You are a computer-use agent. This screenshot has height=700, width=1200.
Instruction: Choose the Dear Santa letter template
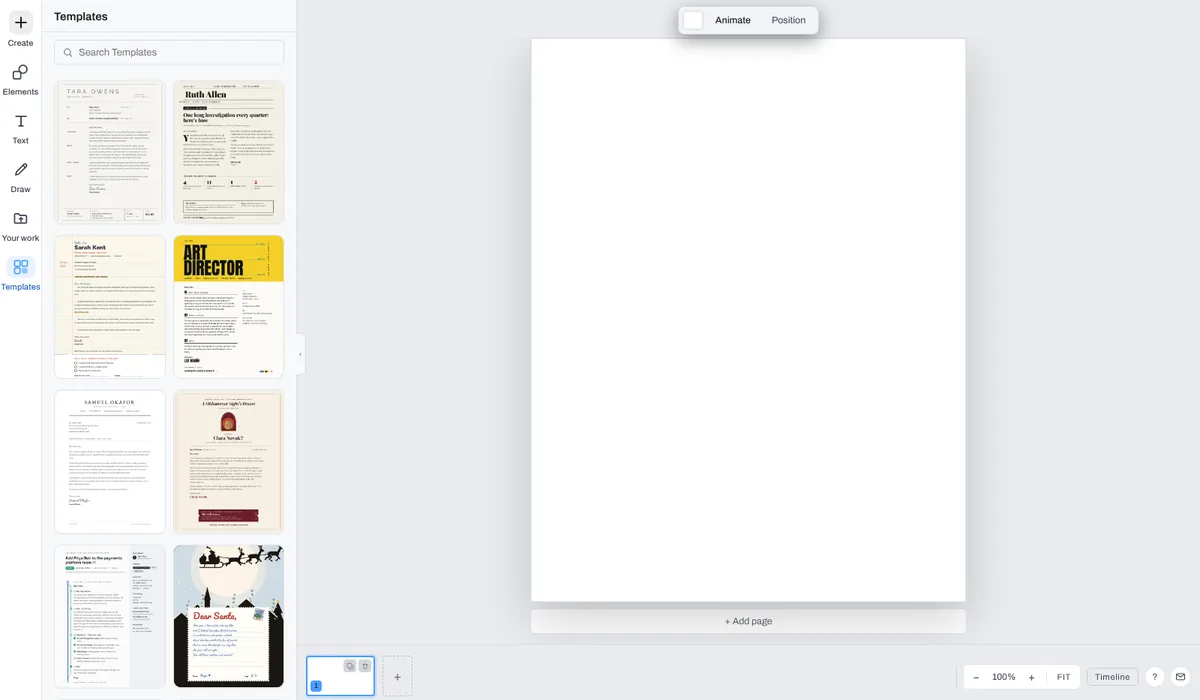[229, 616]
